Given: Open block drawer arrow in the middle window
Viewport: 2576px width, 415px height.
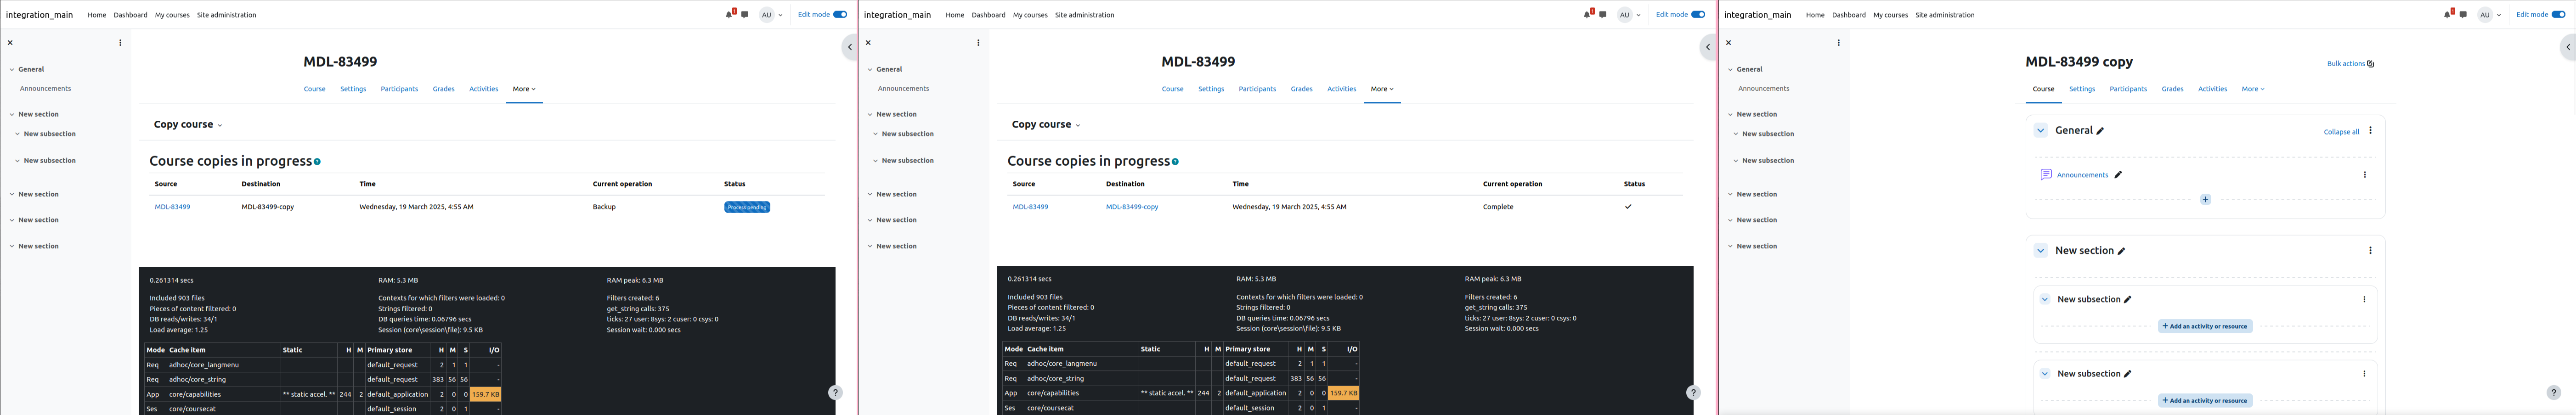Looking at the screenshot, I should tap(1708, 47).
